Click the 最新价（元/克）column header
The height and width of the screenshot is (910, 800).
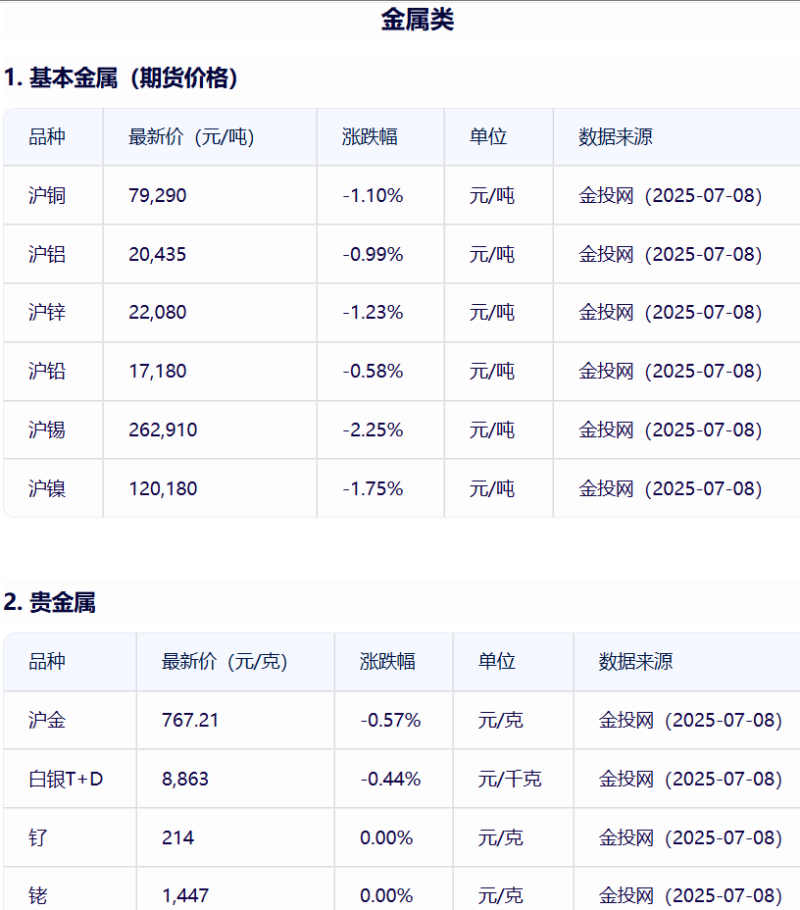pyautogui.click(x=225, y=662)
